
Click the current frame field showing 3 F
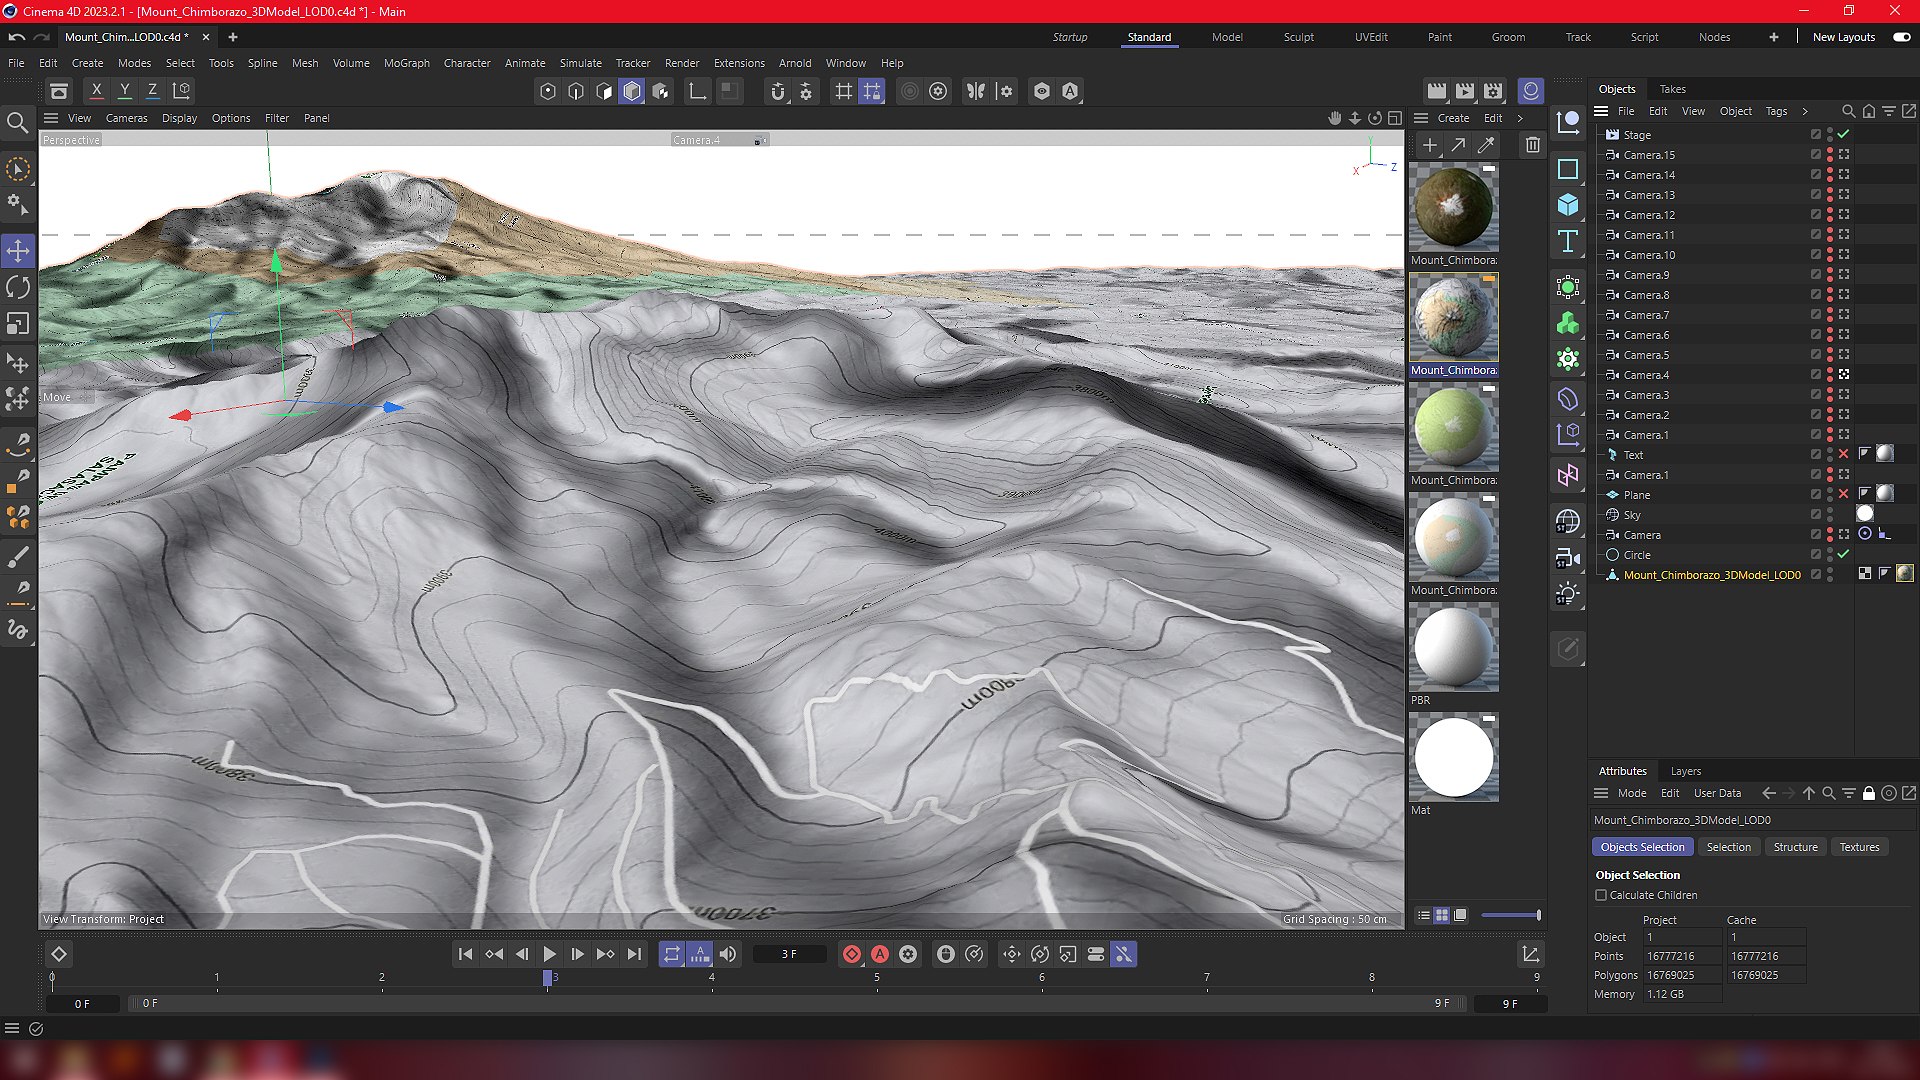(789, 954)
